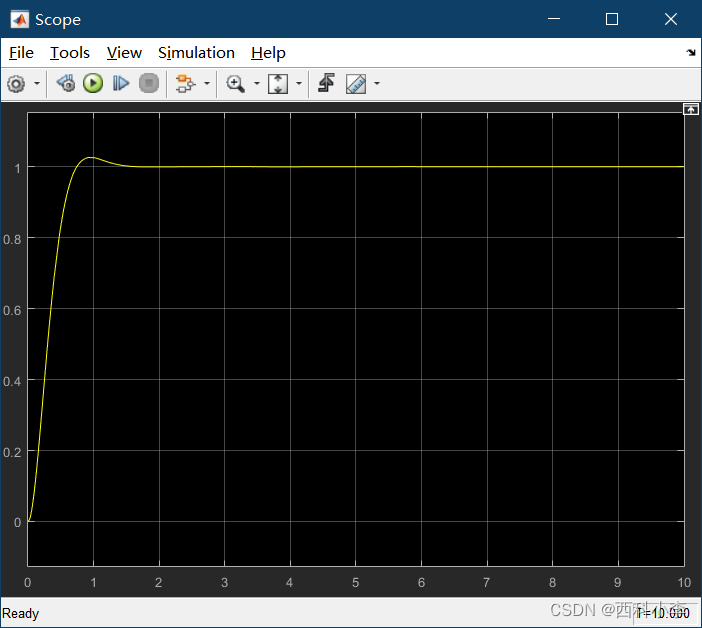Image resolution: width=702 pixels, height=628 pixels.
Task: Open the Tools menu
Action: [x=70, y=53]
